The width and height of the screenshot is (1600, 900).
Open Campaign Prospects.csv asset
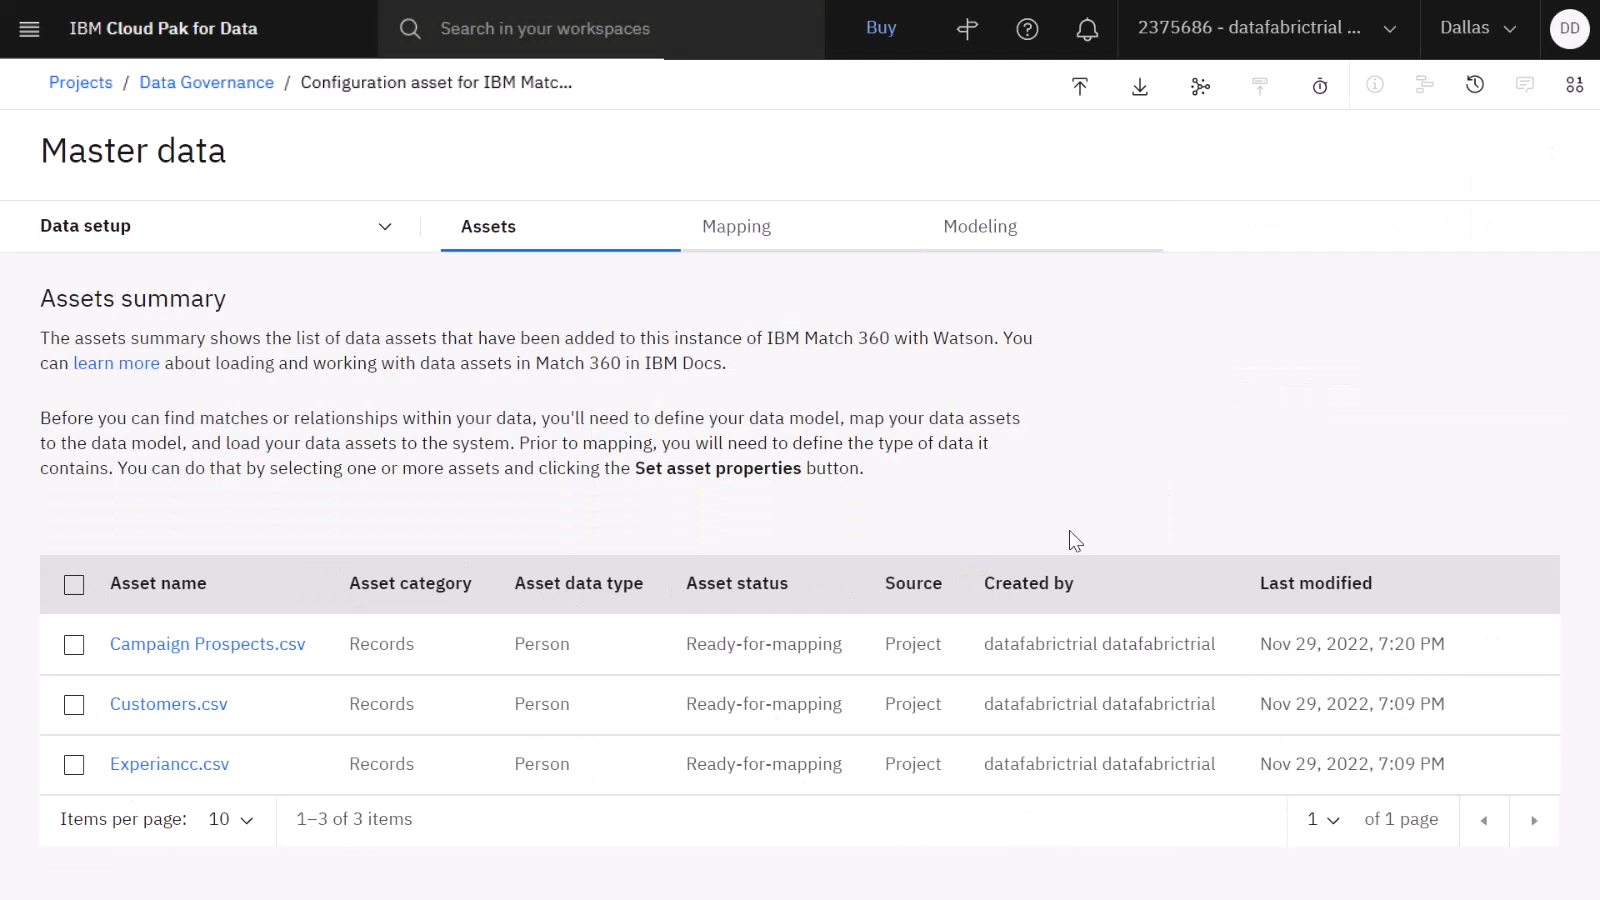tap(208, 644)
